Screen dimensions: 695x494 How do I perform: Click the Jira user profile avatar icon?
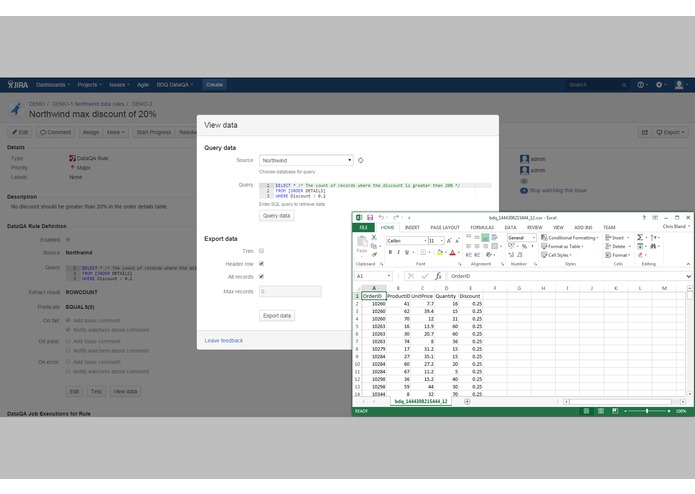pyautogui.click(x=679, y=85)
